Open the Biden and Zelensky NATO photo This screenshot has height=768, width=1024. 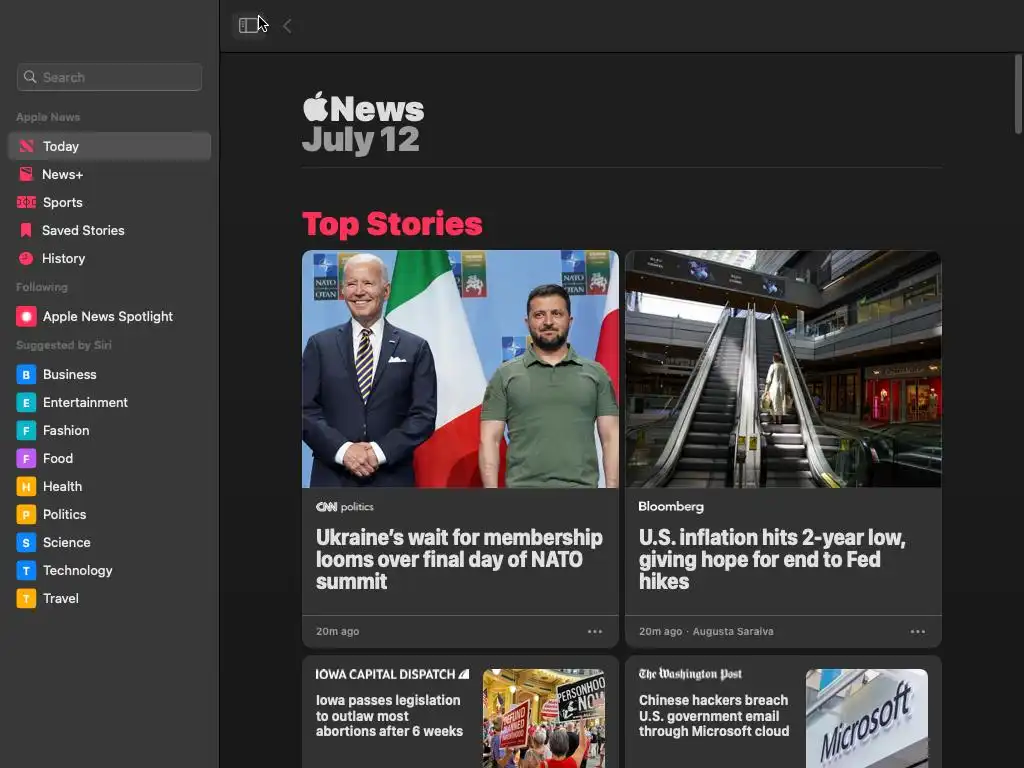point(460,369)
